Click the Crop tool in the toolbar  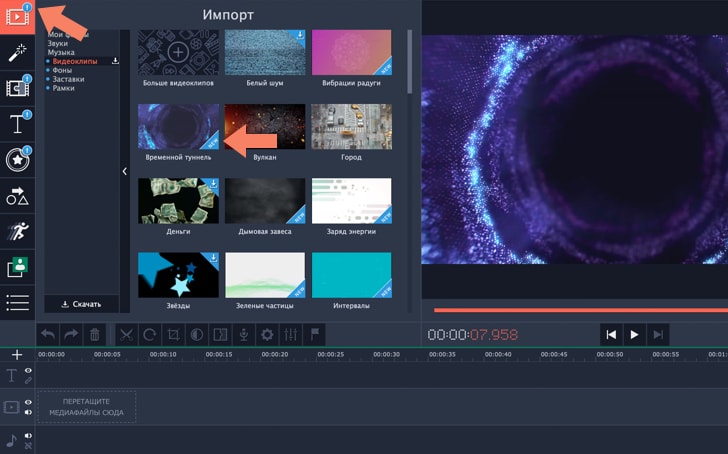pyautogui.click(x=173, y=335)
